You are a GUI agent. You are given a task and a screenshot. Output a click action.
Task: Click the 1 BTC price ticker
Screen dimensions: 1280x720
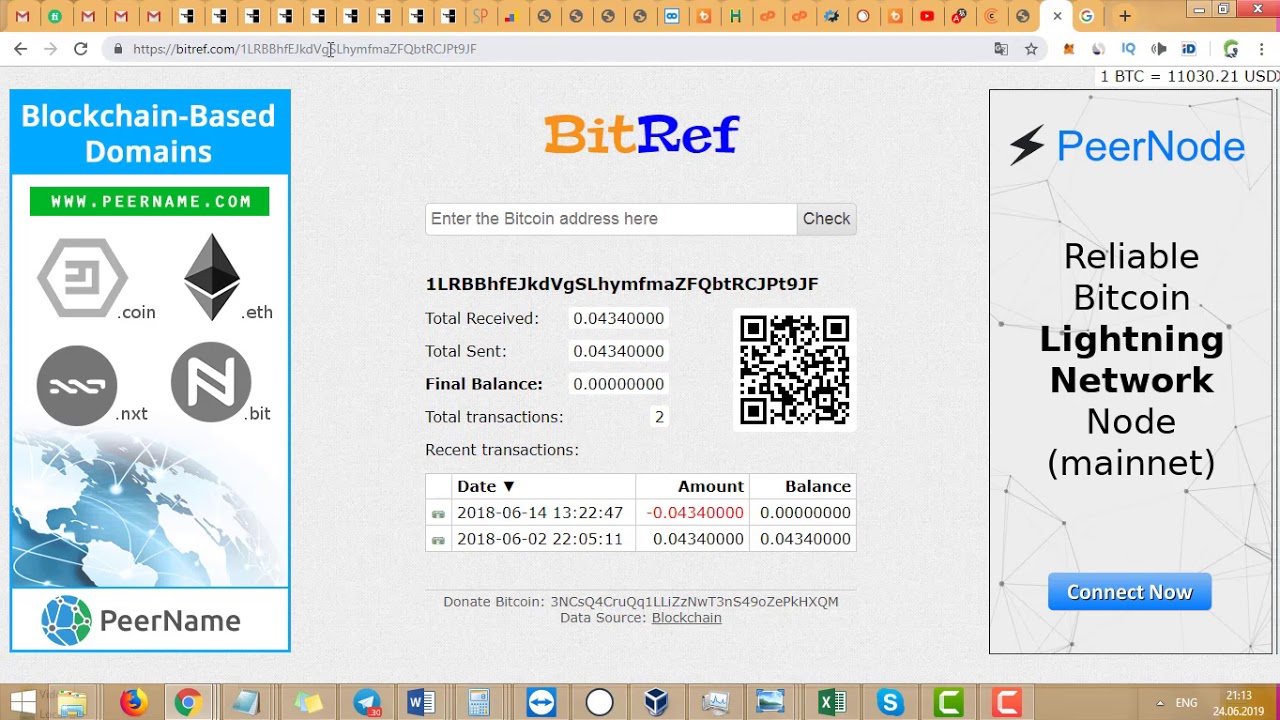[1189, 76]
